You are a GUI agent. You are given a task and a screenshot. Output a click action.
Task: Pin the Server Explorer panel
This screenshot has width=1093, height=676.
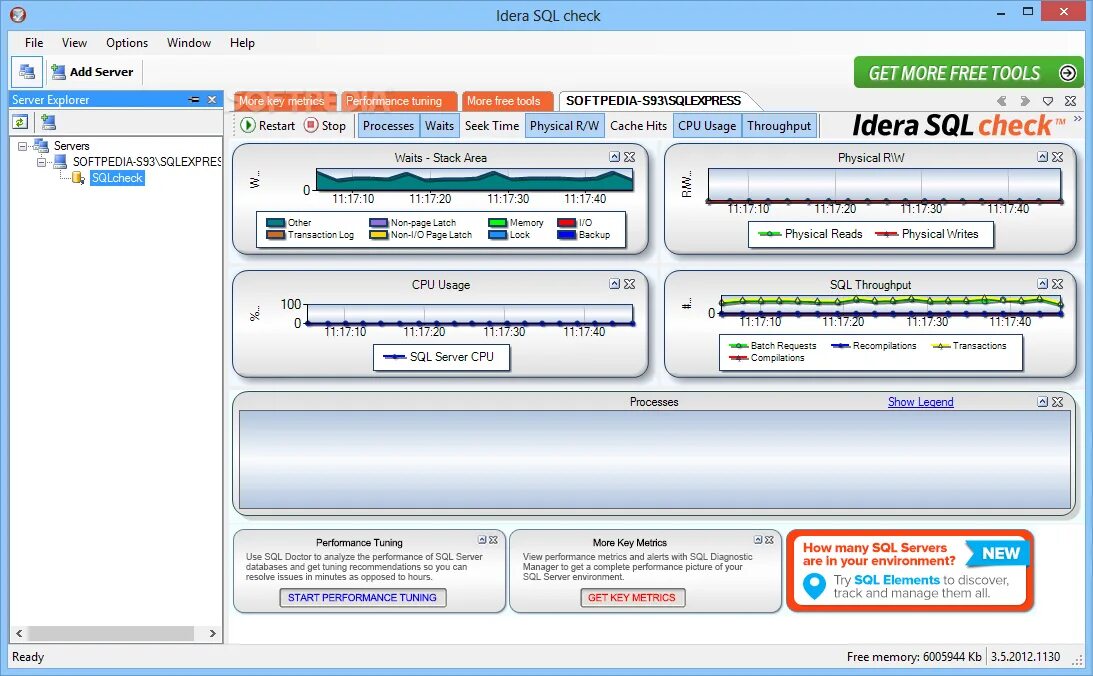pos(194,100)
